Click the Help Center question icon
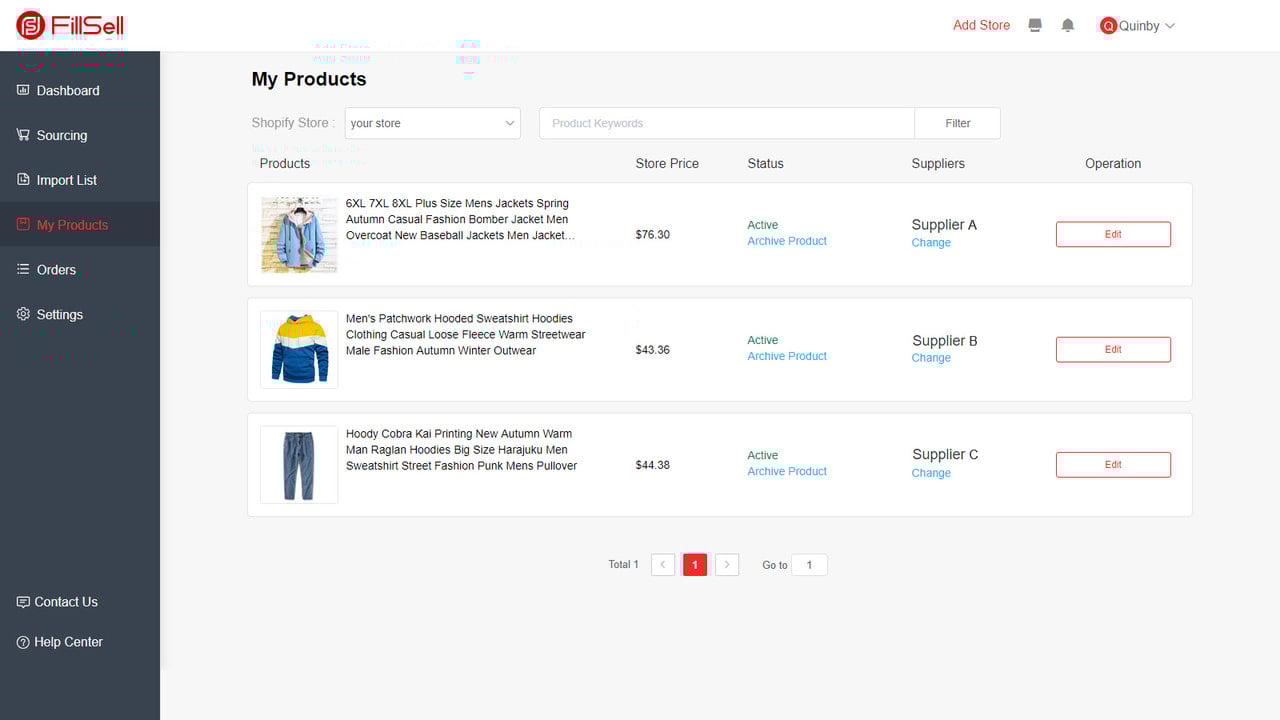 23,642
